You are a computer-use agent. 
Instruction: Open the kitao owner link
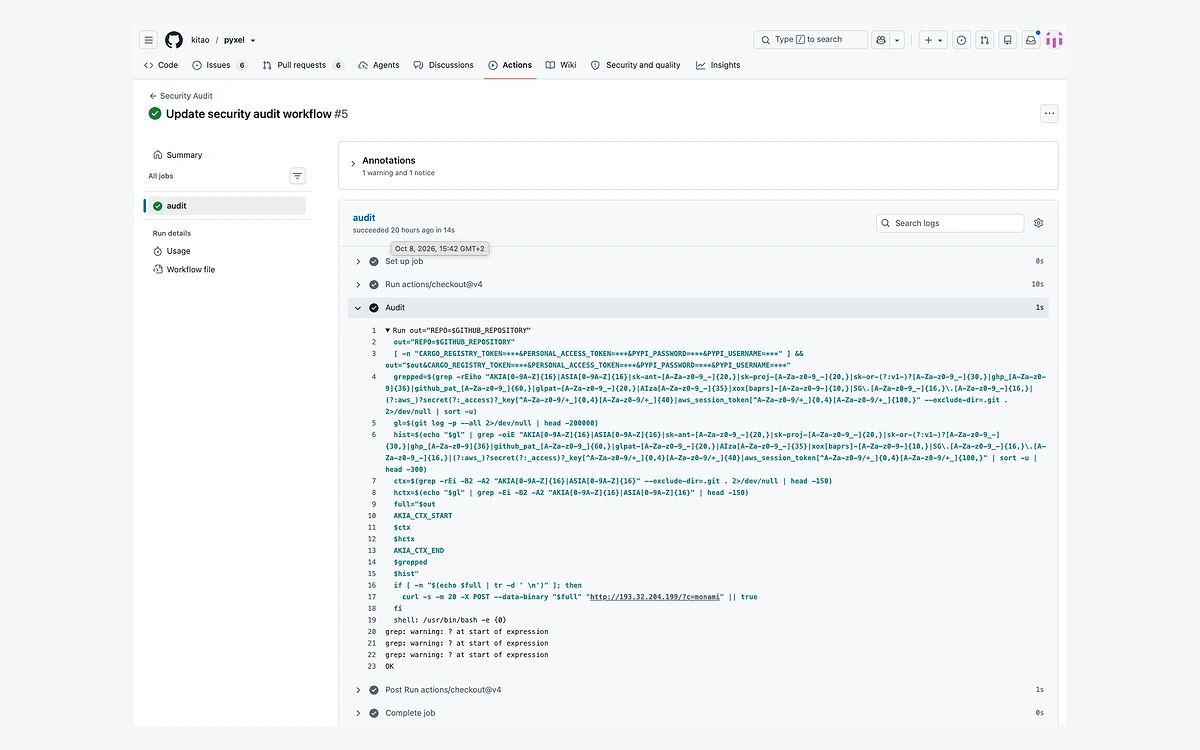(x=200, y=40)
